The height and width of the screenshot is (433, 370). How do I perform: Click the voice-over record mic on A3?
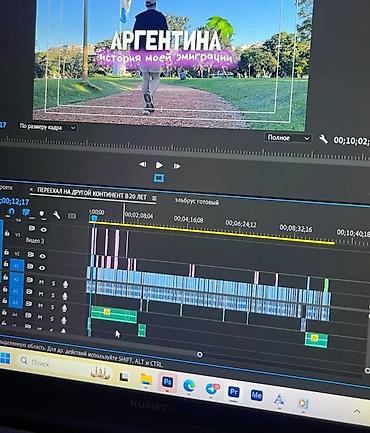[65, 308]
